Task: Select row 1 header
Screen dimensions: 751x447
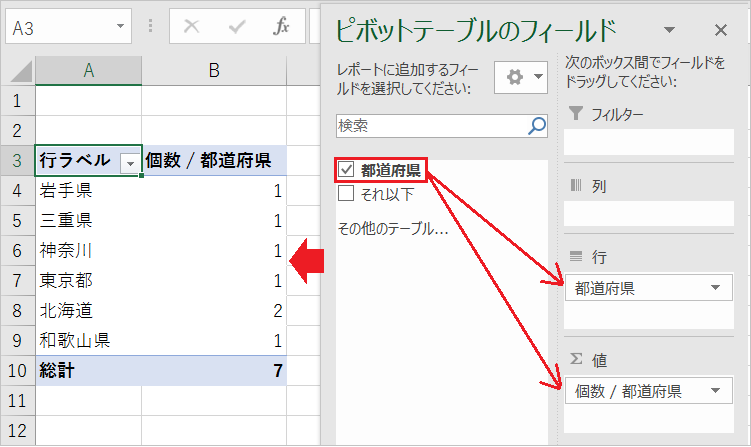Action: click(x=18, y=101)
